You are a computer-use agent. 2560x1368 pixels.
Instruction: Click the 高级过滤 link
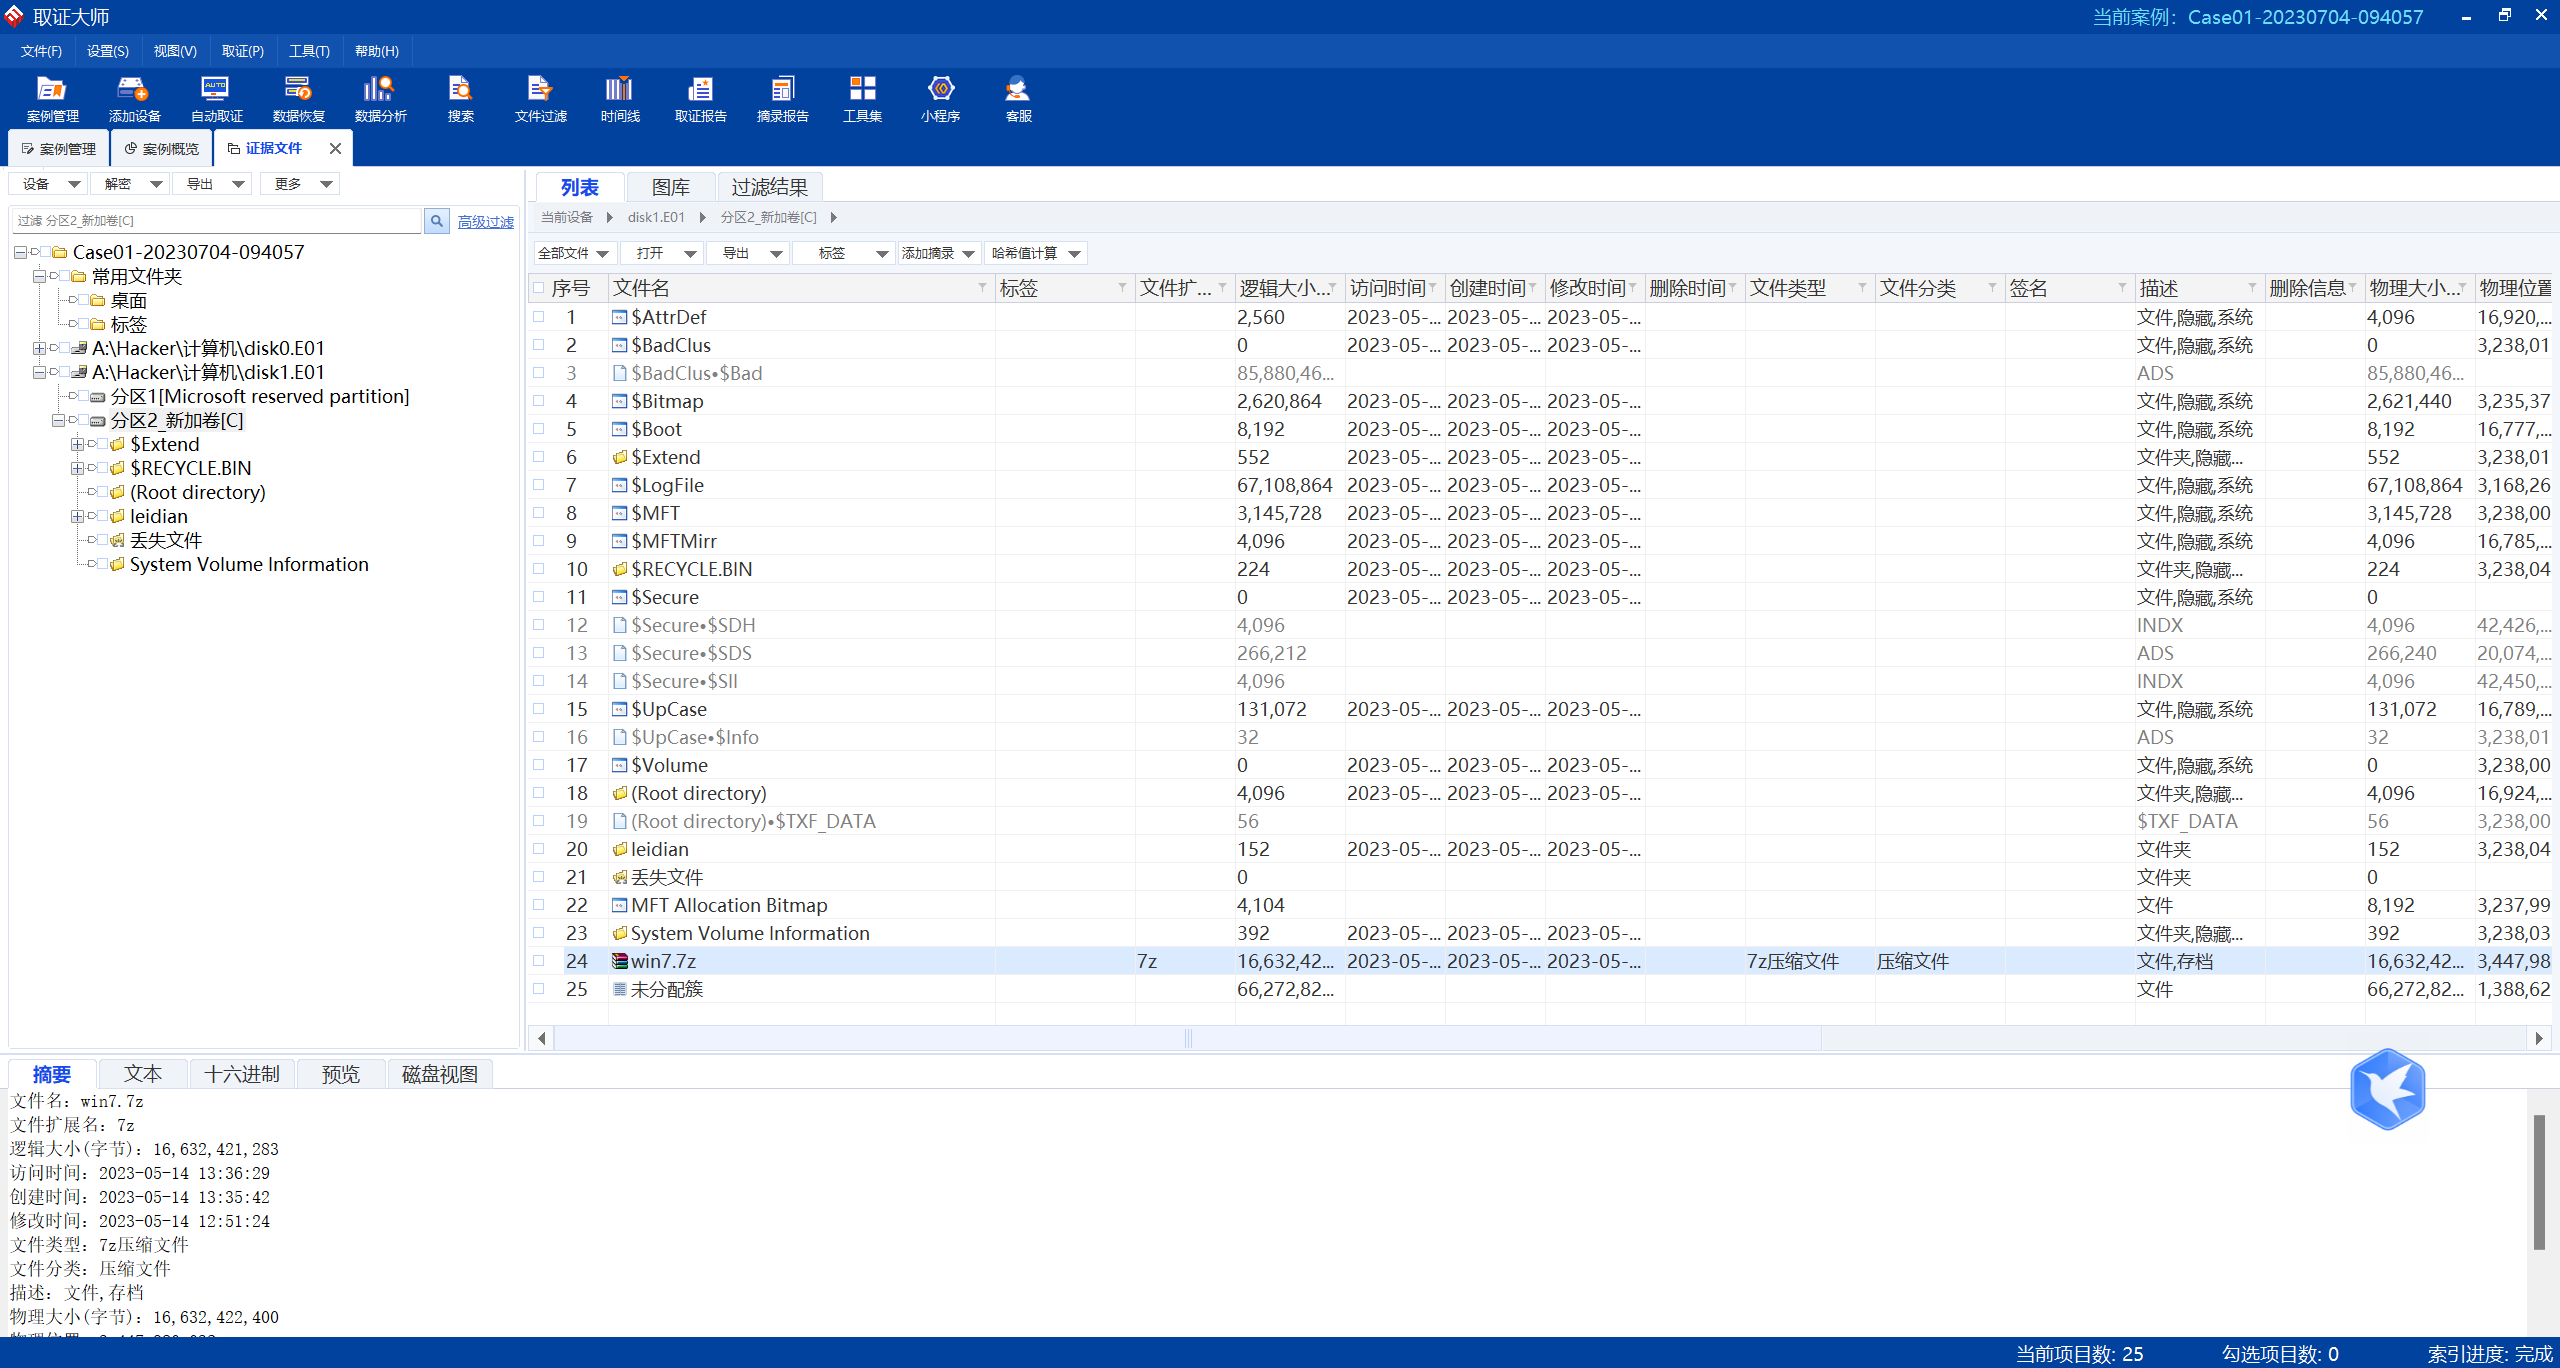[x=485, y=222]
